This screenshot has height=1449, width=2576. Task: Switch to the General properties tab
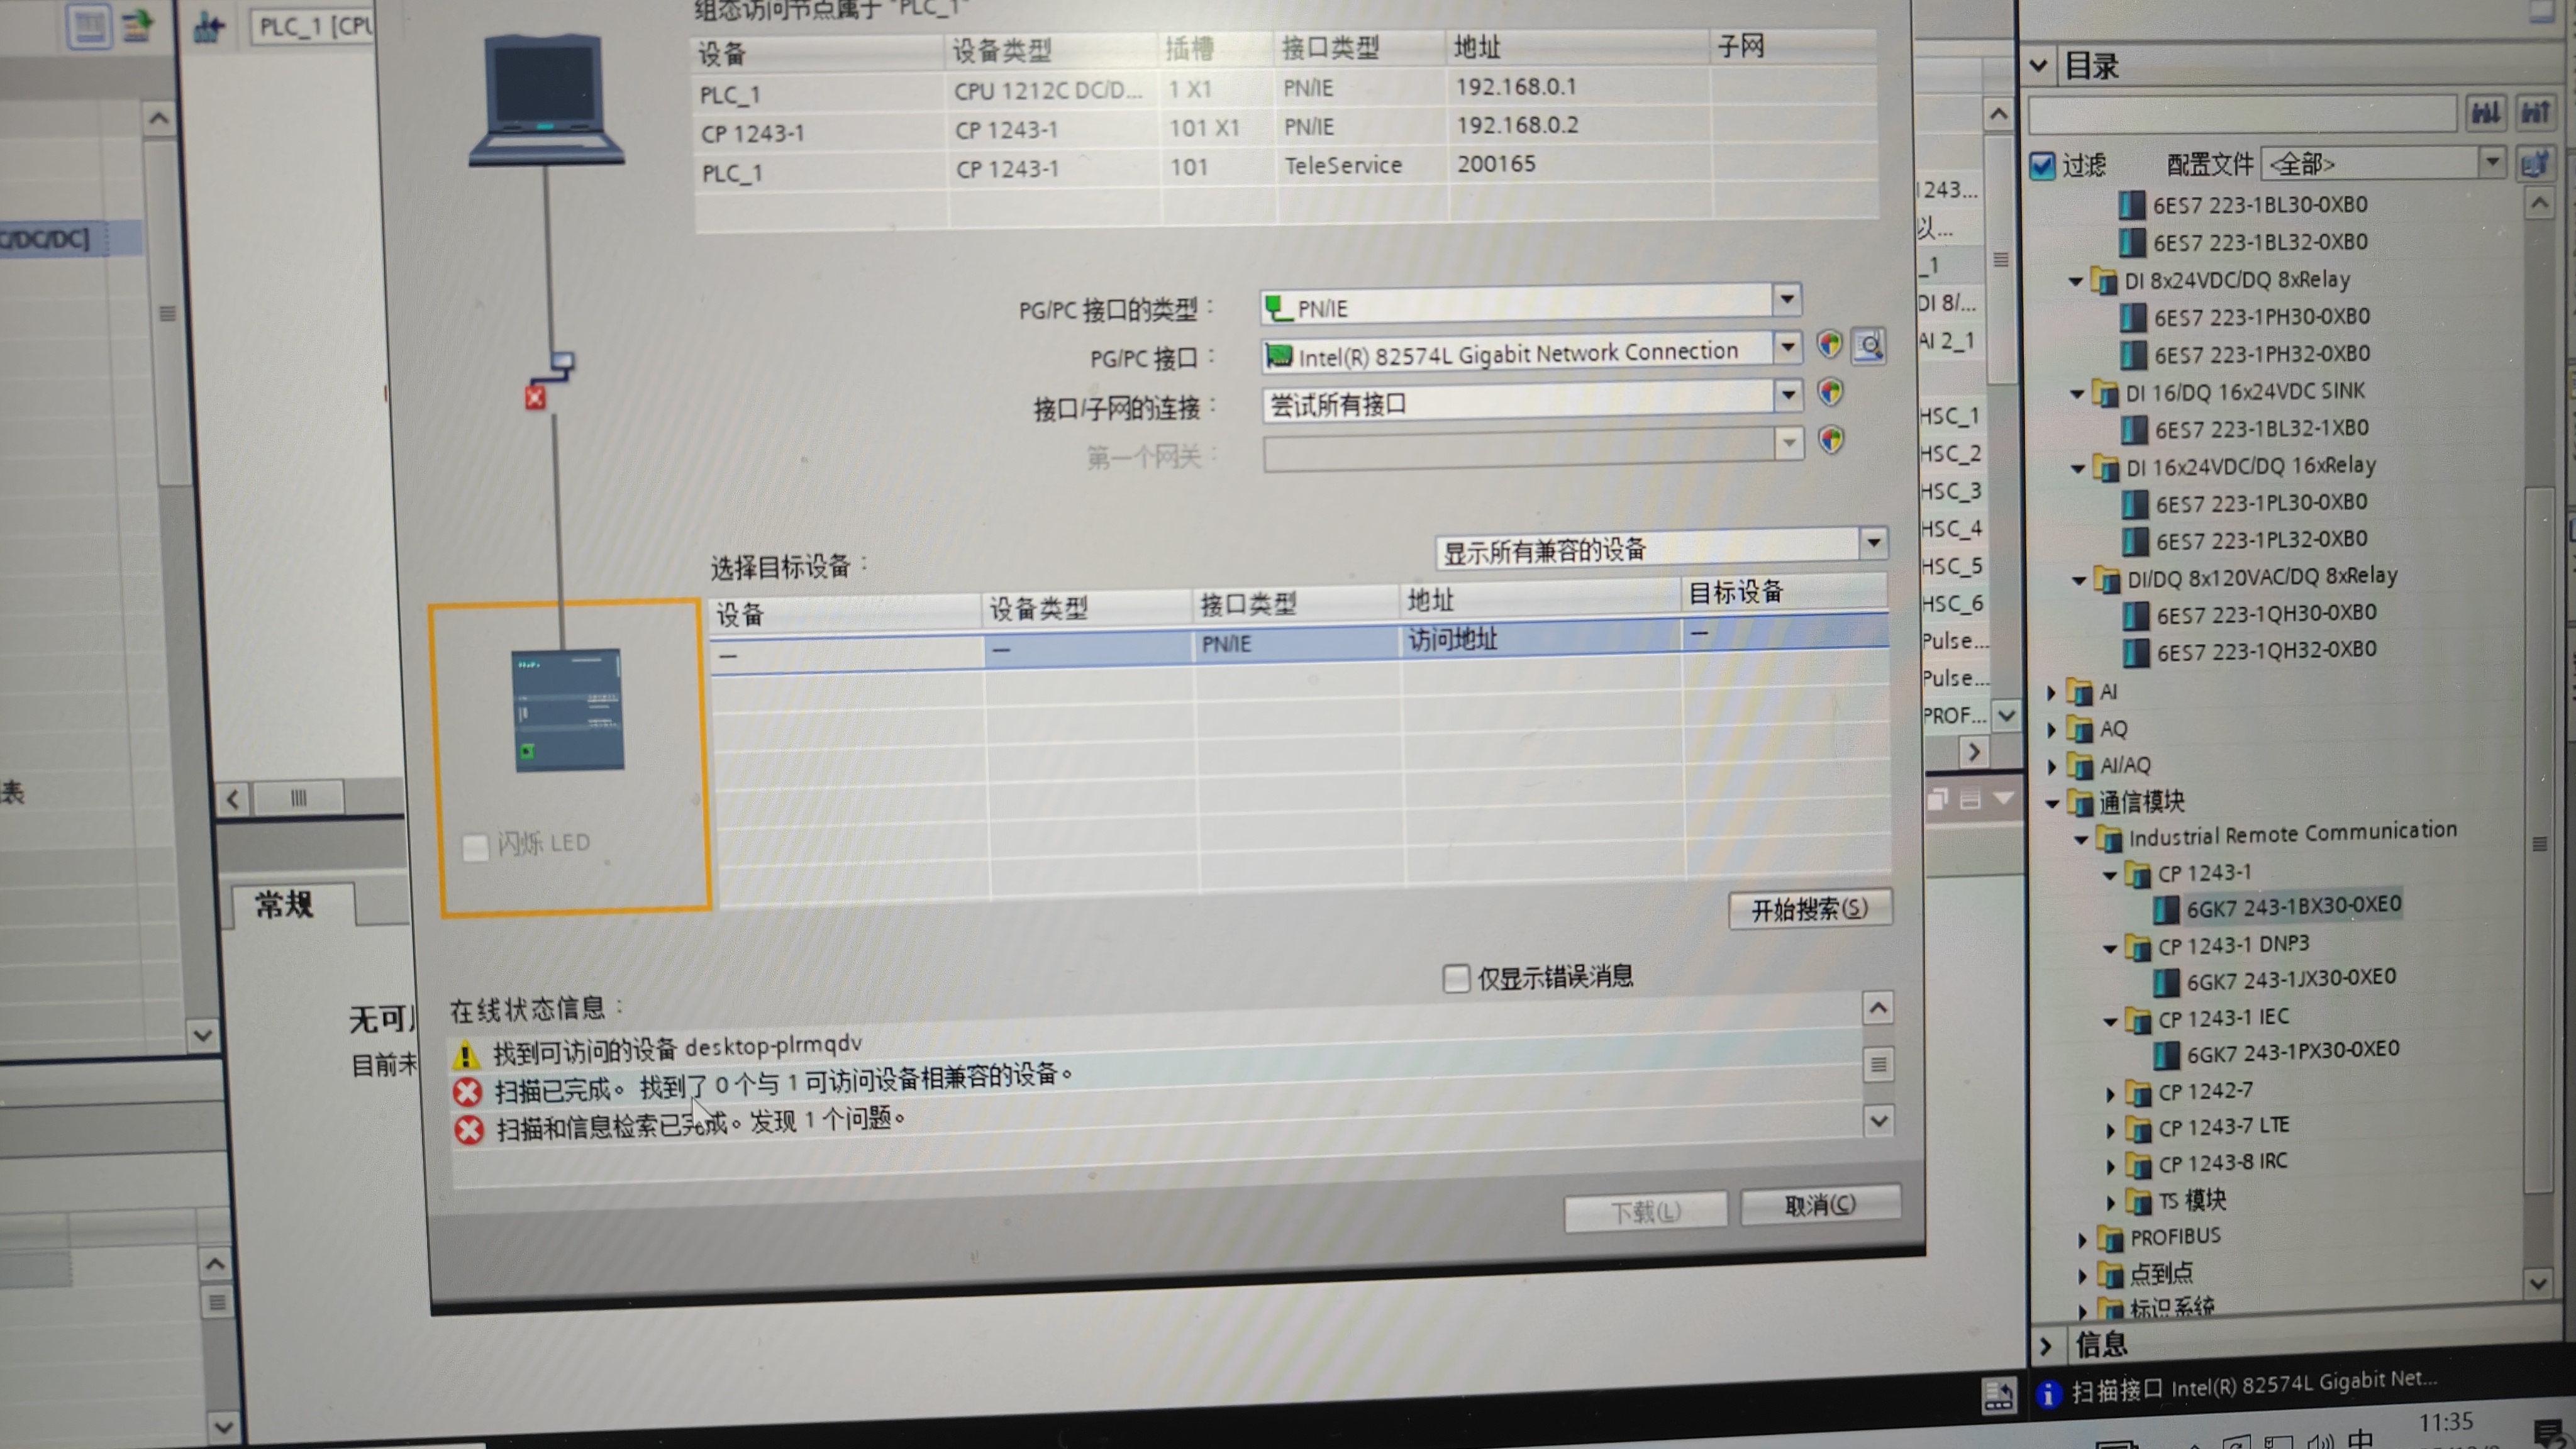click(x=285, y=906)
